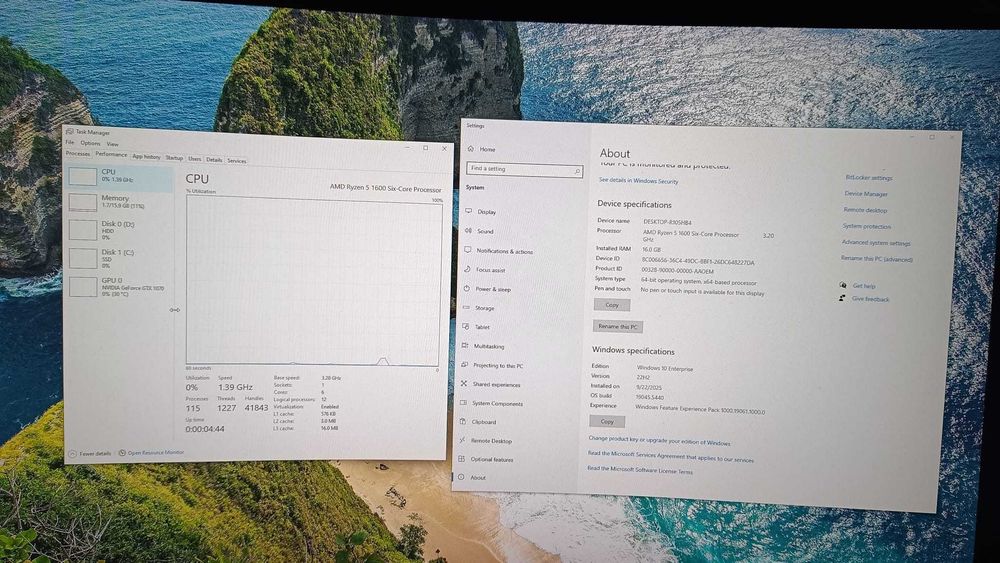Screen dimensions: 1000x563
Task: Open Sound settings icon
Action: [x=468, y=230]
